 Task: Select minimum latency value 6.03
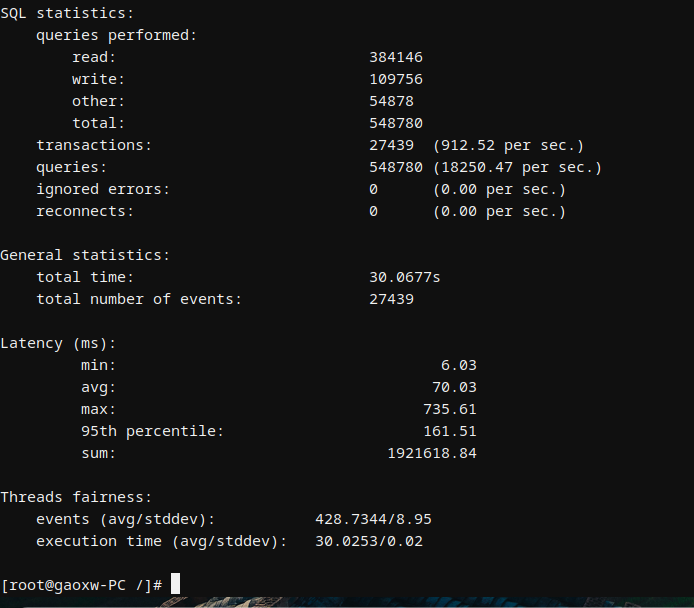(459, 365)
